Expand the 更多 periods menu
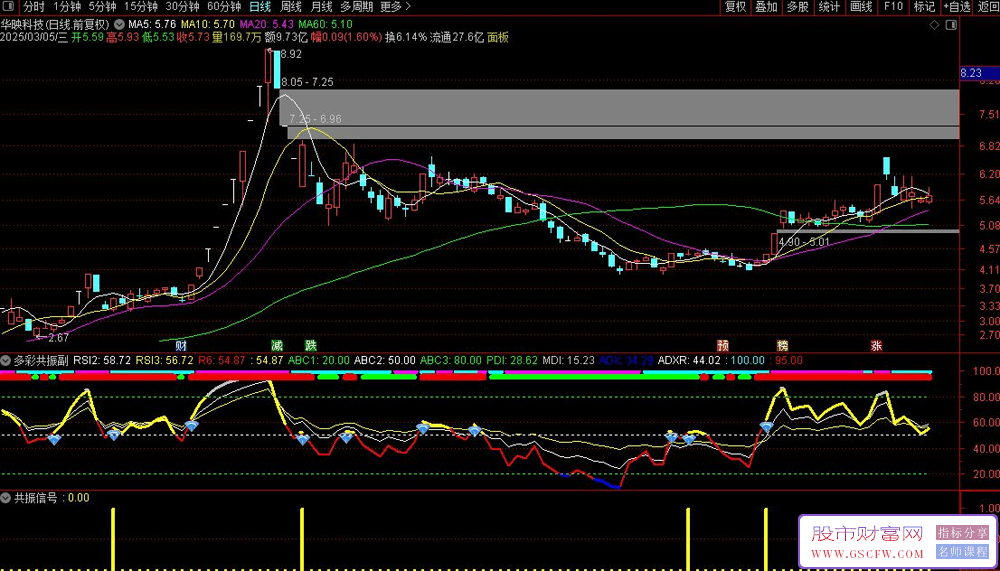This screenshot has height=571, width=1000. click(x=395, y=7)
